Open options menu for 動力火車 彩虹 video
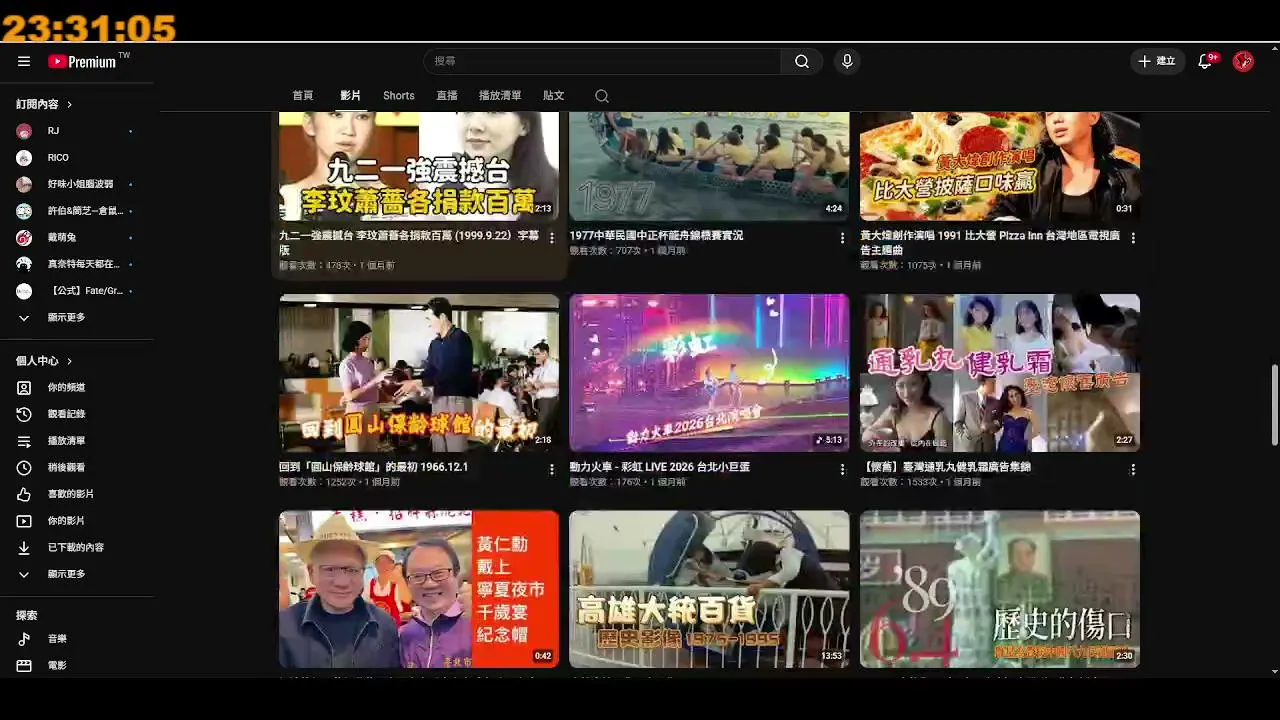Viewport: 1280px width, 720px height. click(x=842, y=469)
